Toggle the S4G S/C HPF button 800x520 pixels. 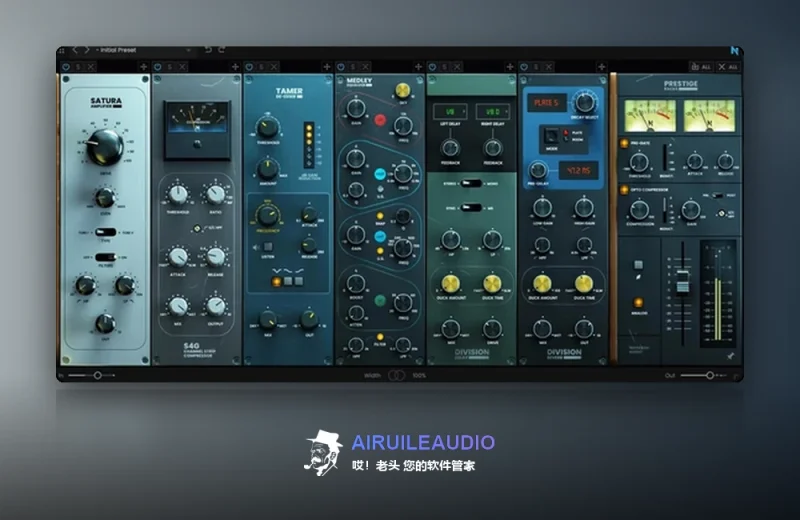[197, 229]
